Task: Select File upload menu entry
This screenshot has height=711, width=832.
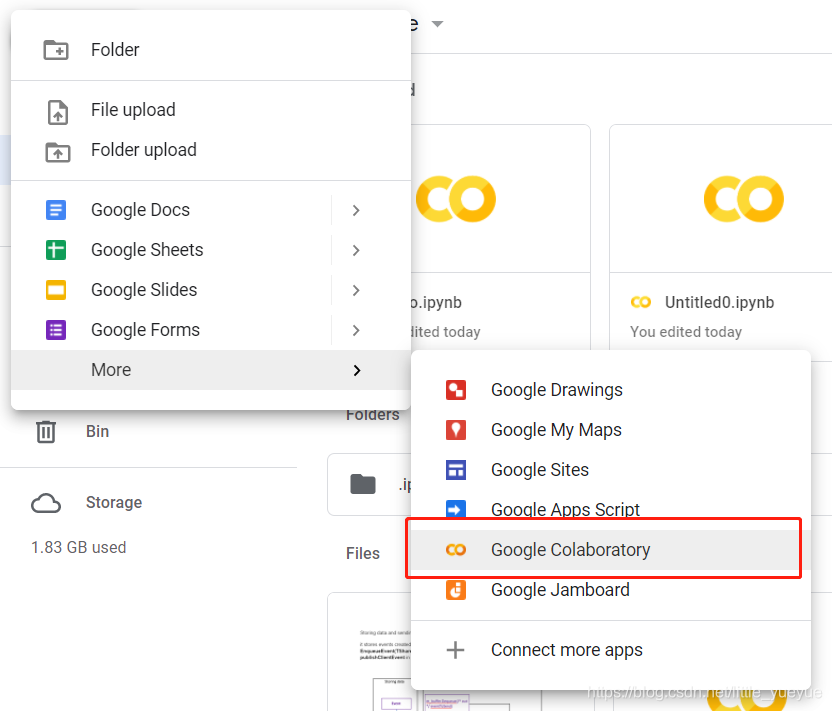Action: (x=211, y=110)
